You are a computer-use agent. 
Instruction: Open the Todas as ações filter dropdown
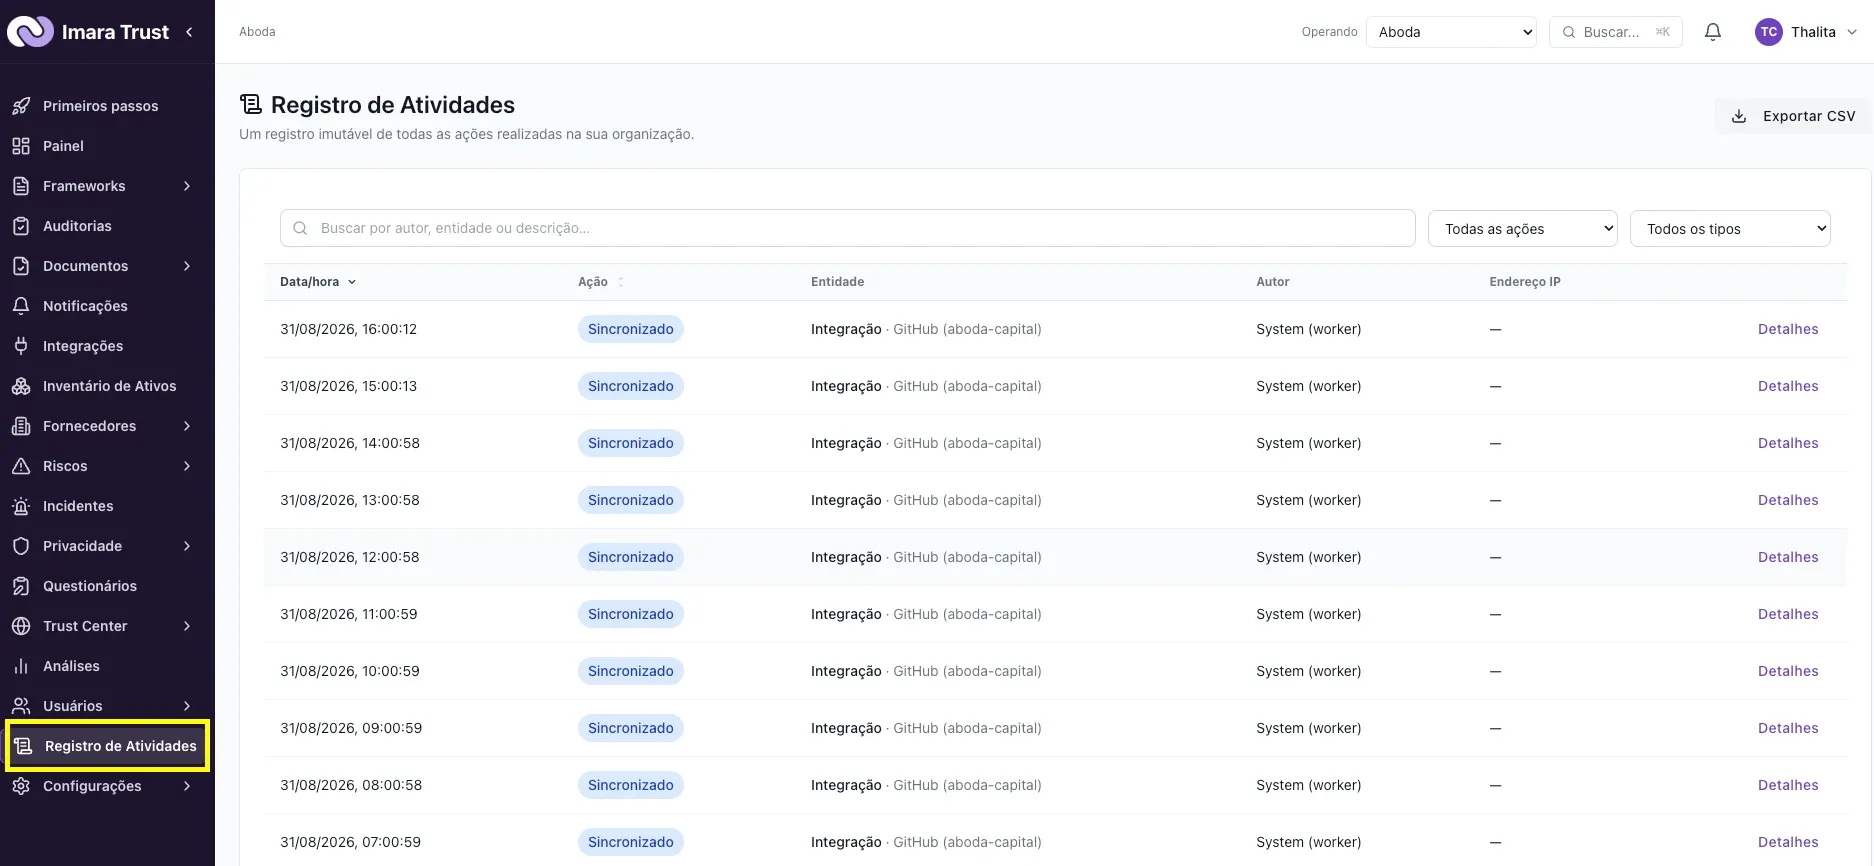(1523, 228)
